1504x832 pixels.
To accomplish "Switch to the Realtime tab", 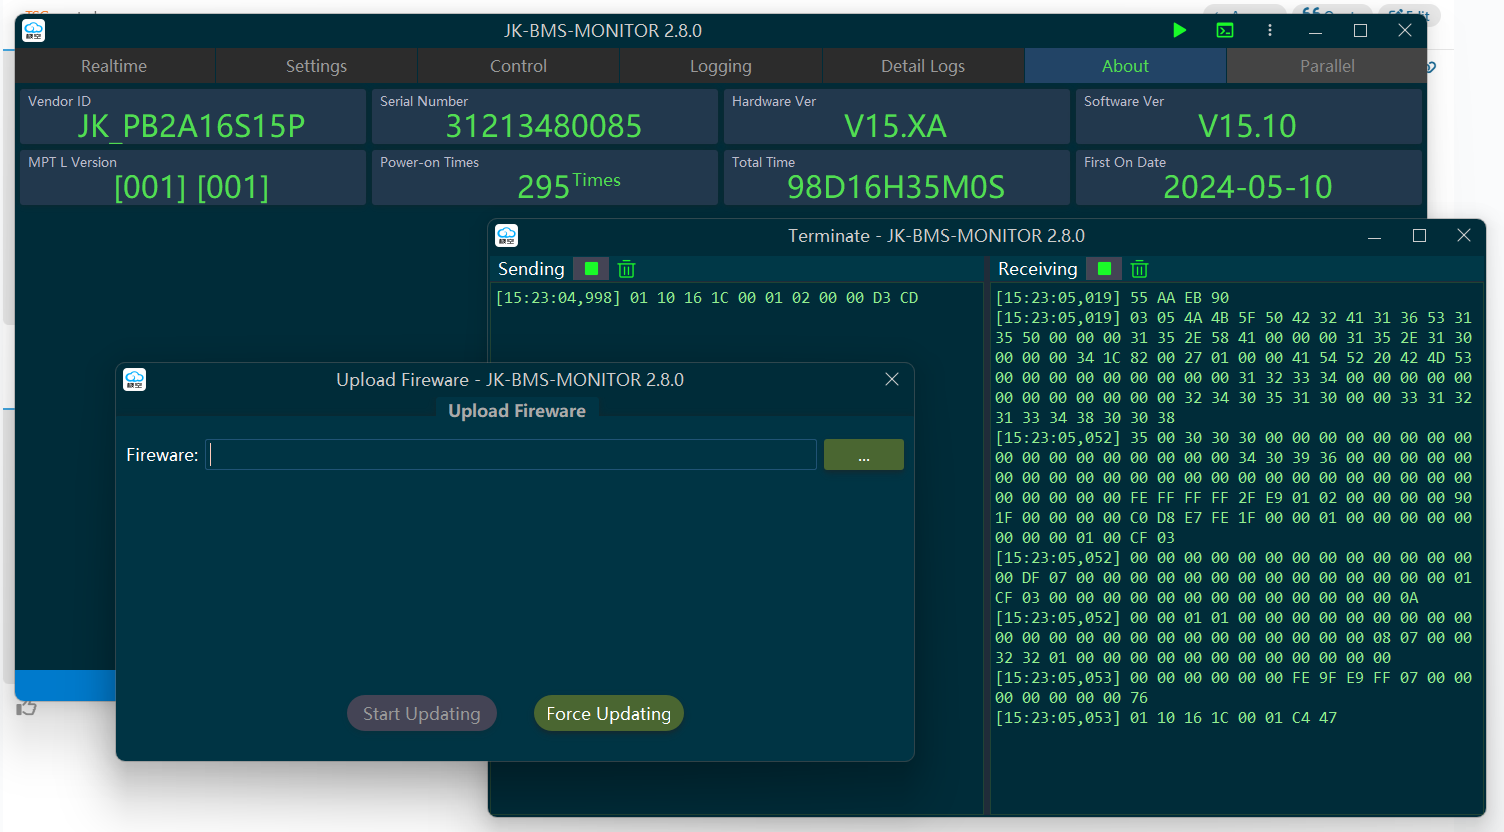I will point(114,66).
